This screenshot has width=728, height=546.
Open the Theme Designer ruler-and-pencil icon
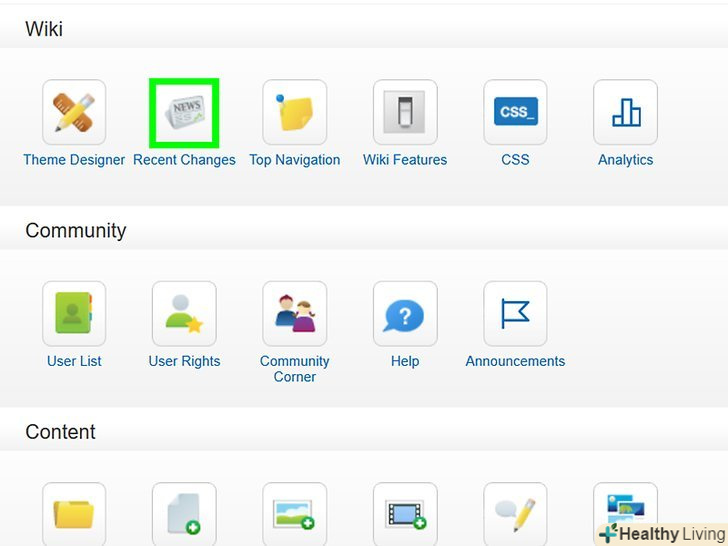tap(74, 113)
